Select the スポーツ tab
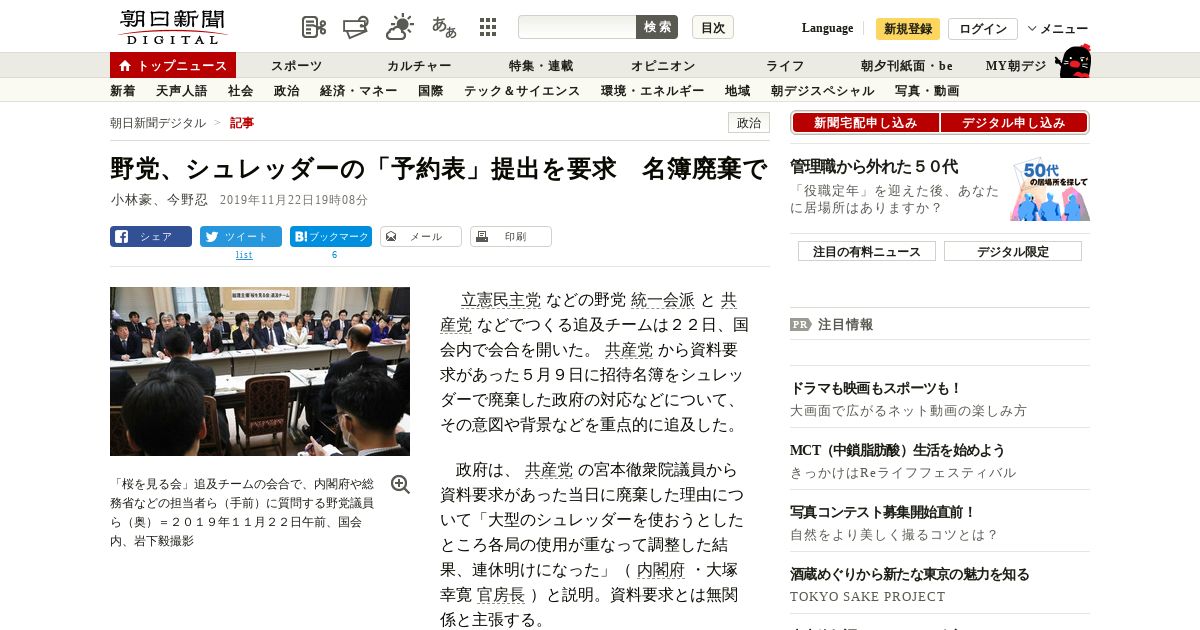Screen dimensions: 1200x630 (296, 66)
